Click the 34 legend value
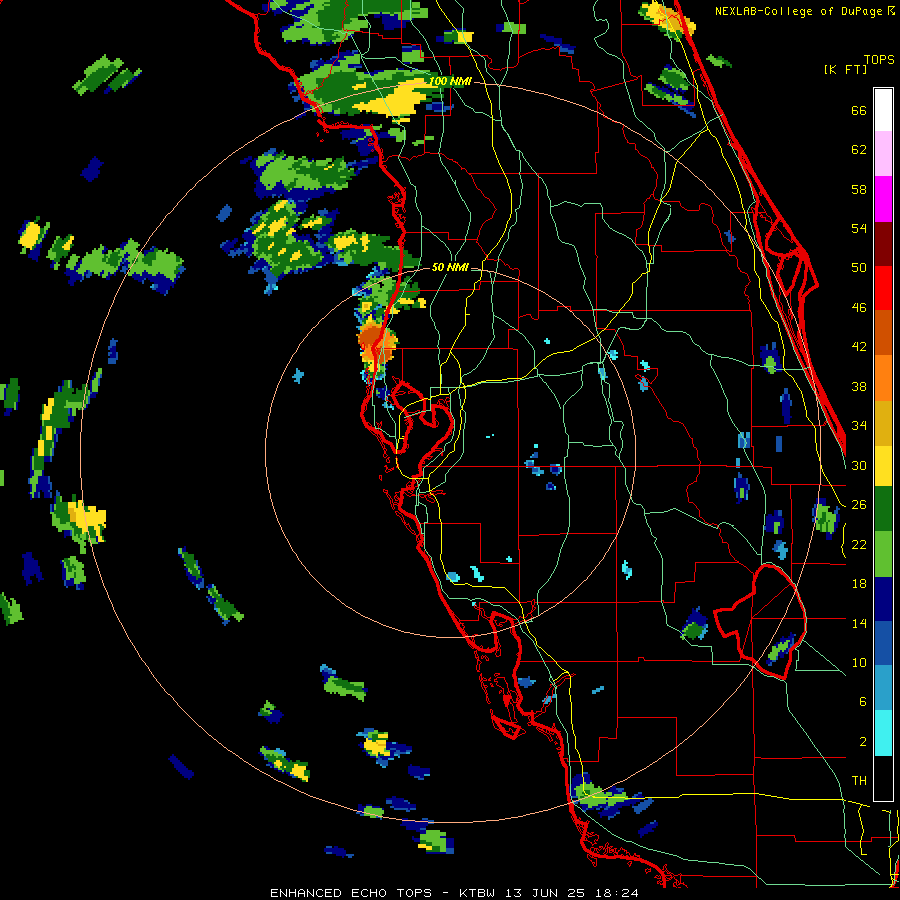 [x=859, y=425]
